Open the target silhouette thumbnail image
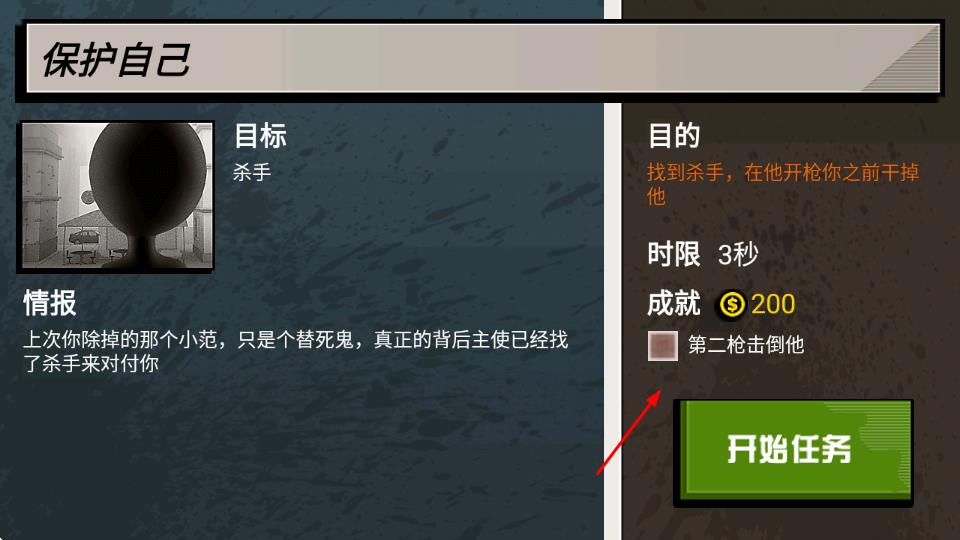960x540 pixels. click(x=115, y=197)
